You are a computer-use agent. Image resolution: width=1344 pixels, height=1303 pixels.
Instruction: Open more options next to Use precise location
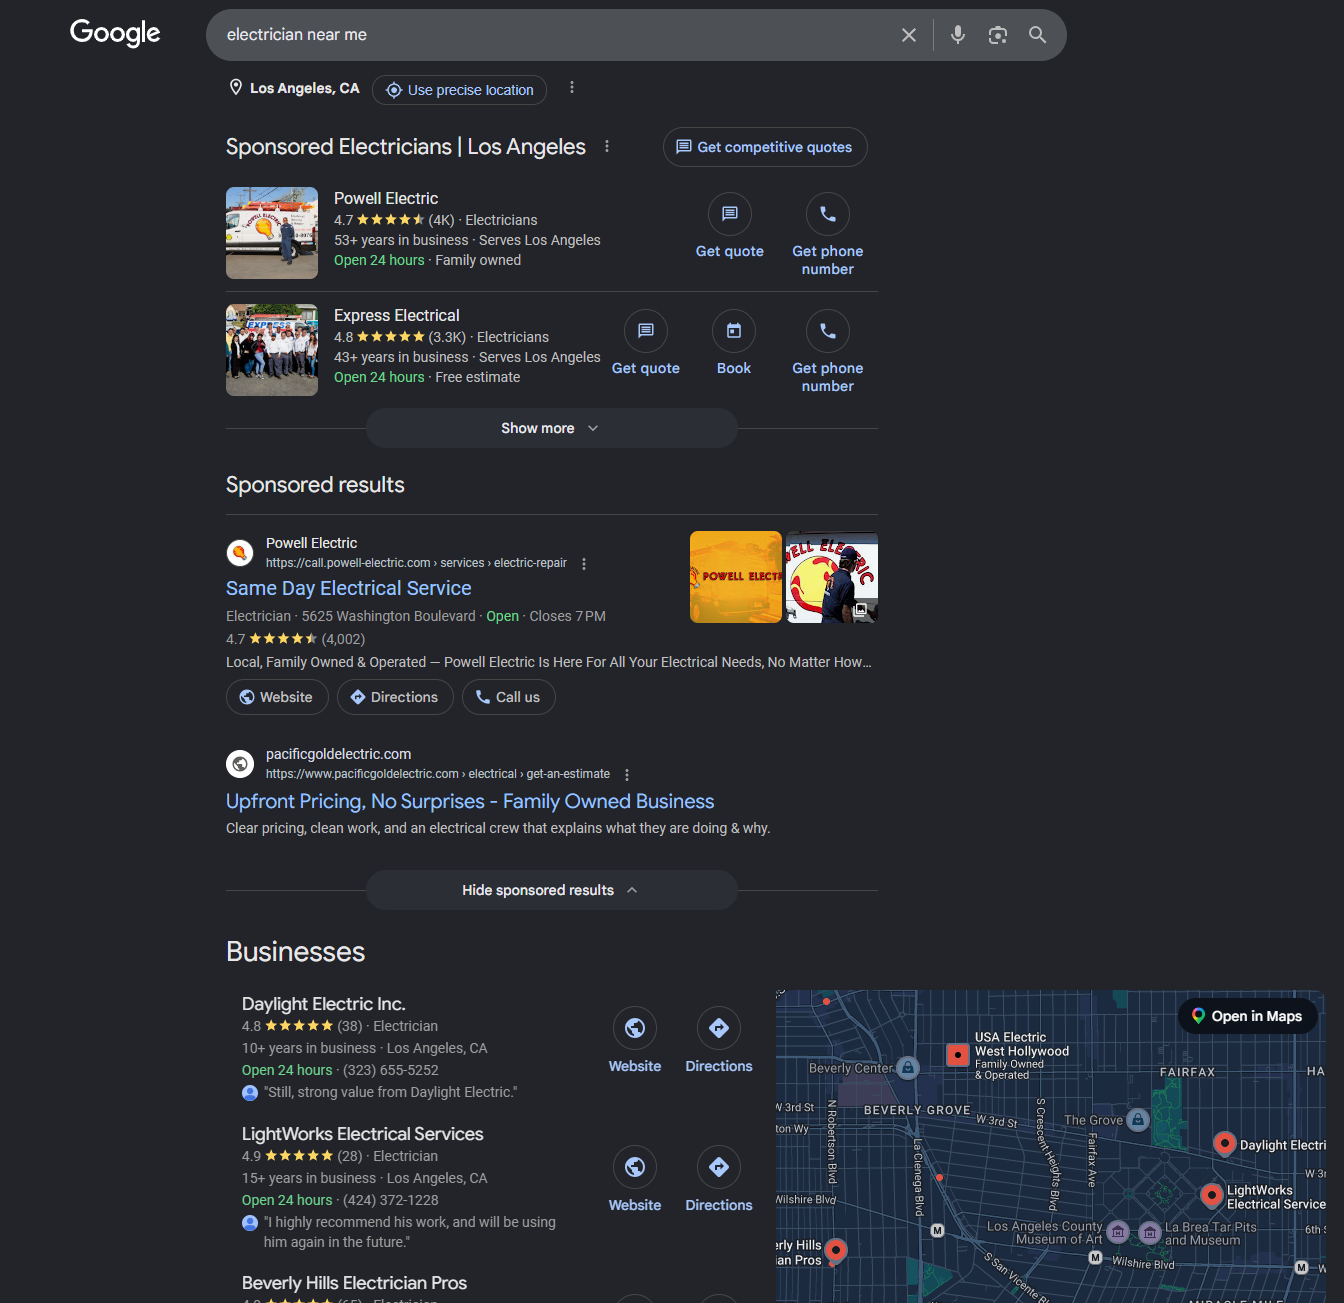pos(572,88)
